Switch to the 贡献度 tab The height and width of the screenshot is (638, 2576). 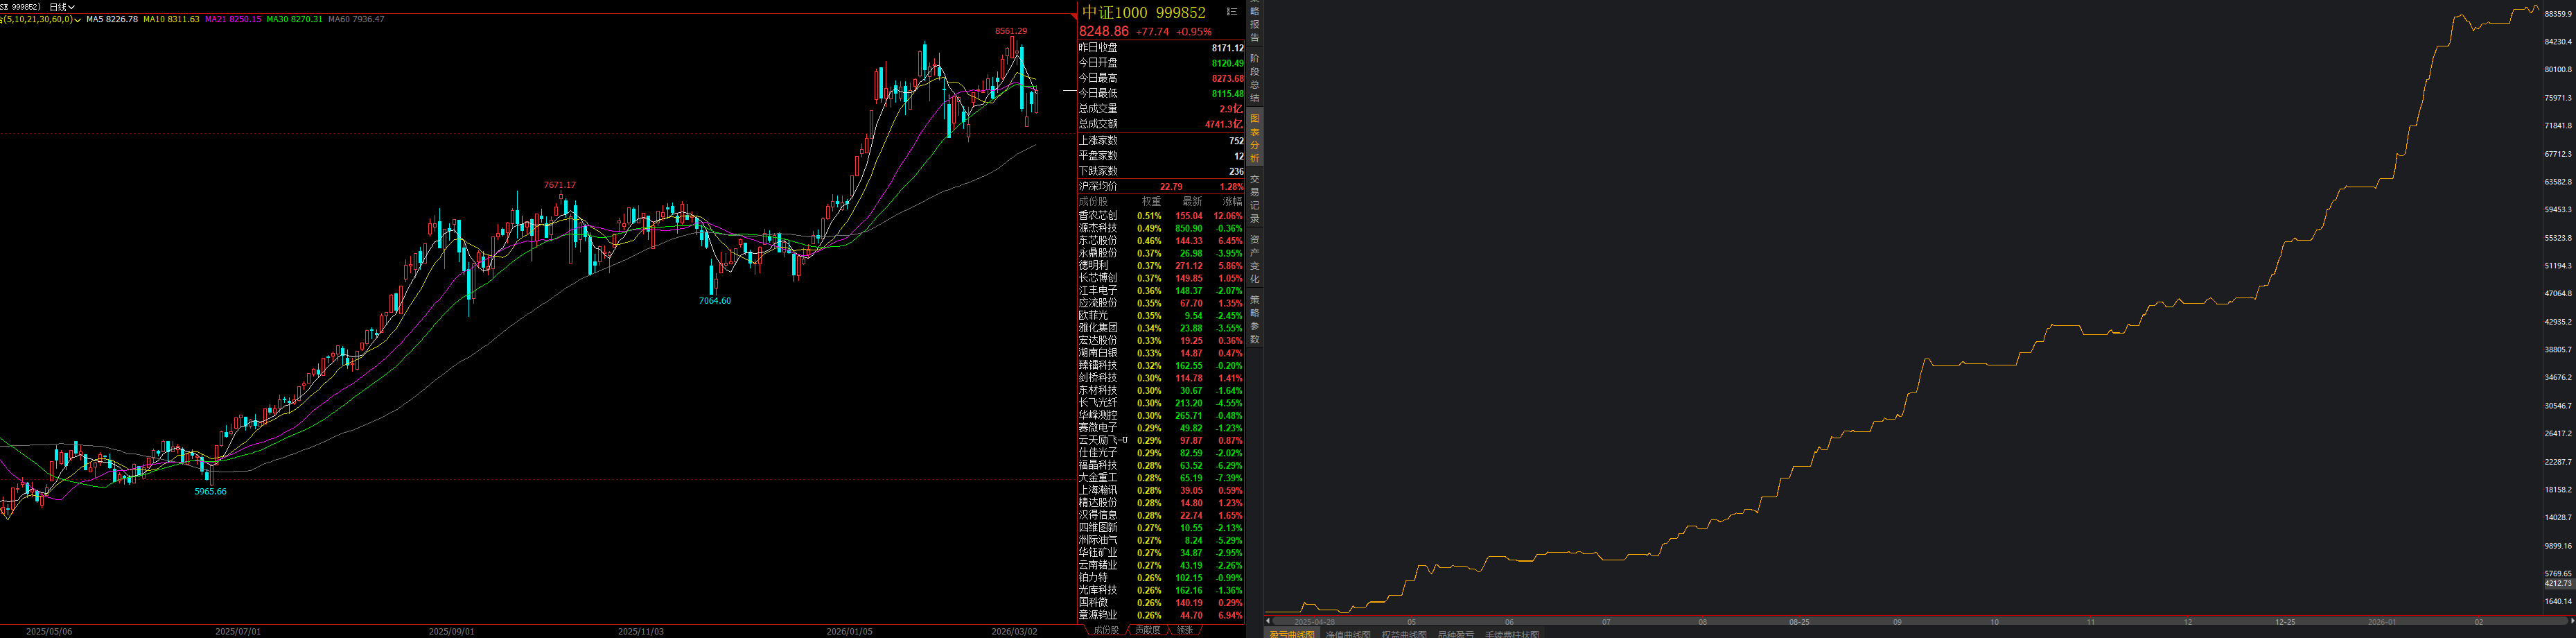[x=1147, y=630]
